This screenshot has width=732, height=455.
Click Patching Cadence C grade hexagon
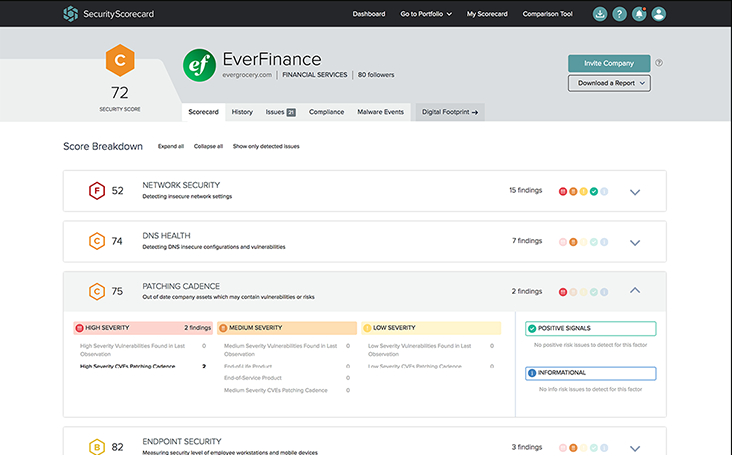97,291
